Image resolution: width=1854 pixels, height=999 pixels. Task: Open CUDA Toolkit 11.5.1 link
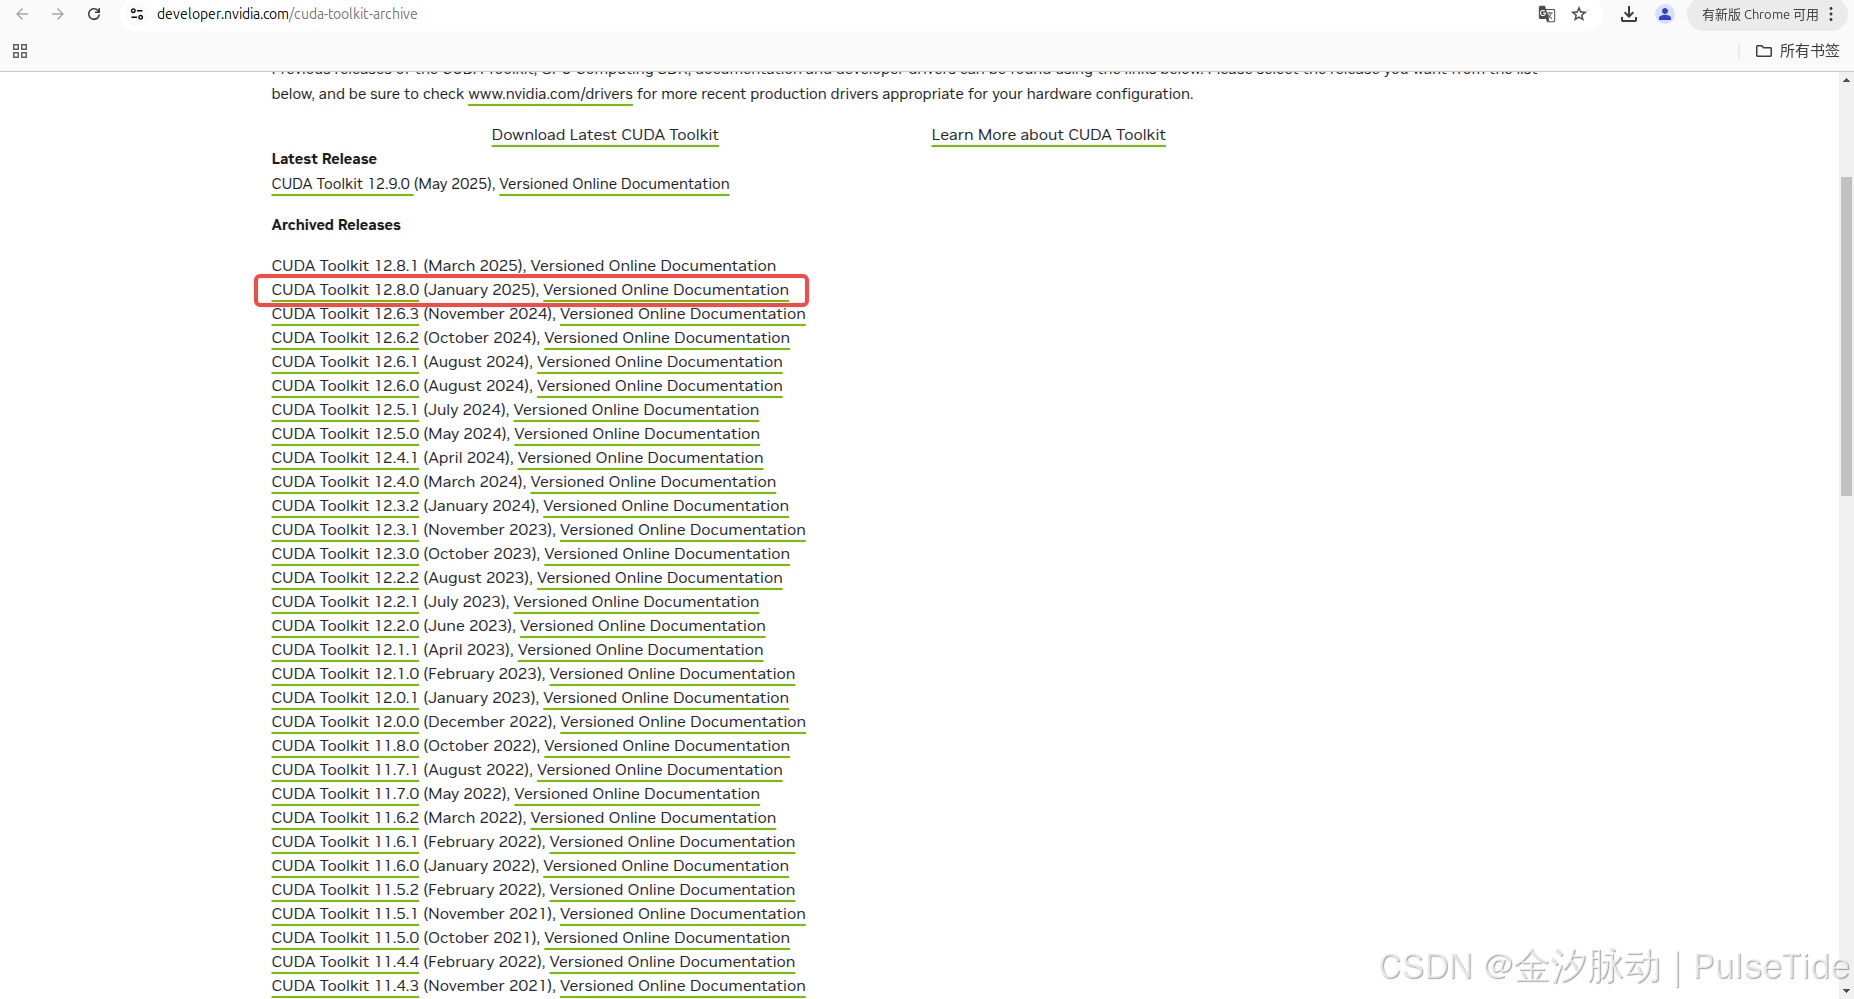tap(345, 914)
